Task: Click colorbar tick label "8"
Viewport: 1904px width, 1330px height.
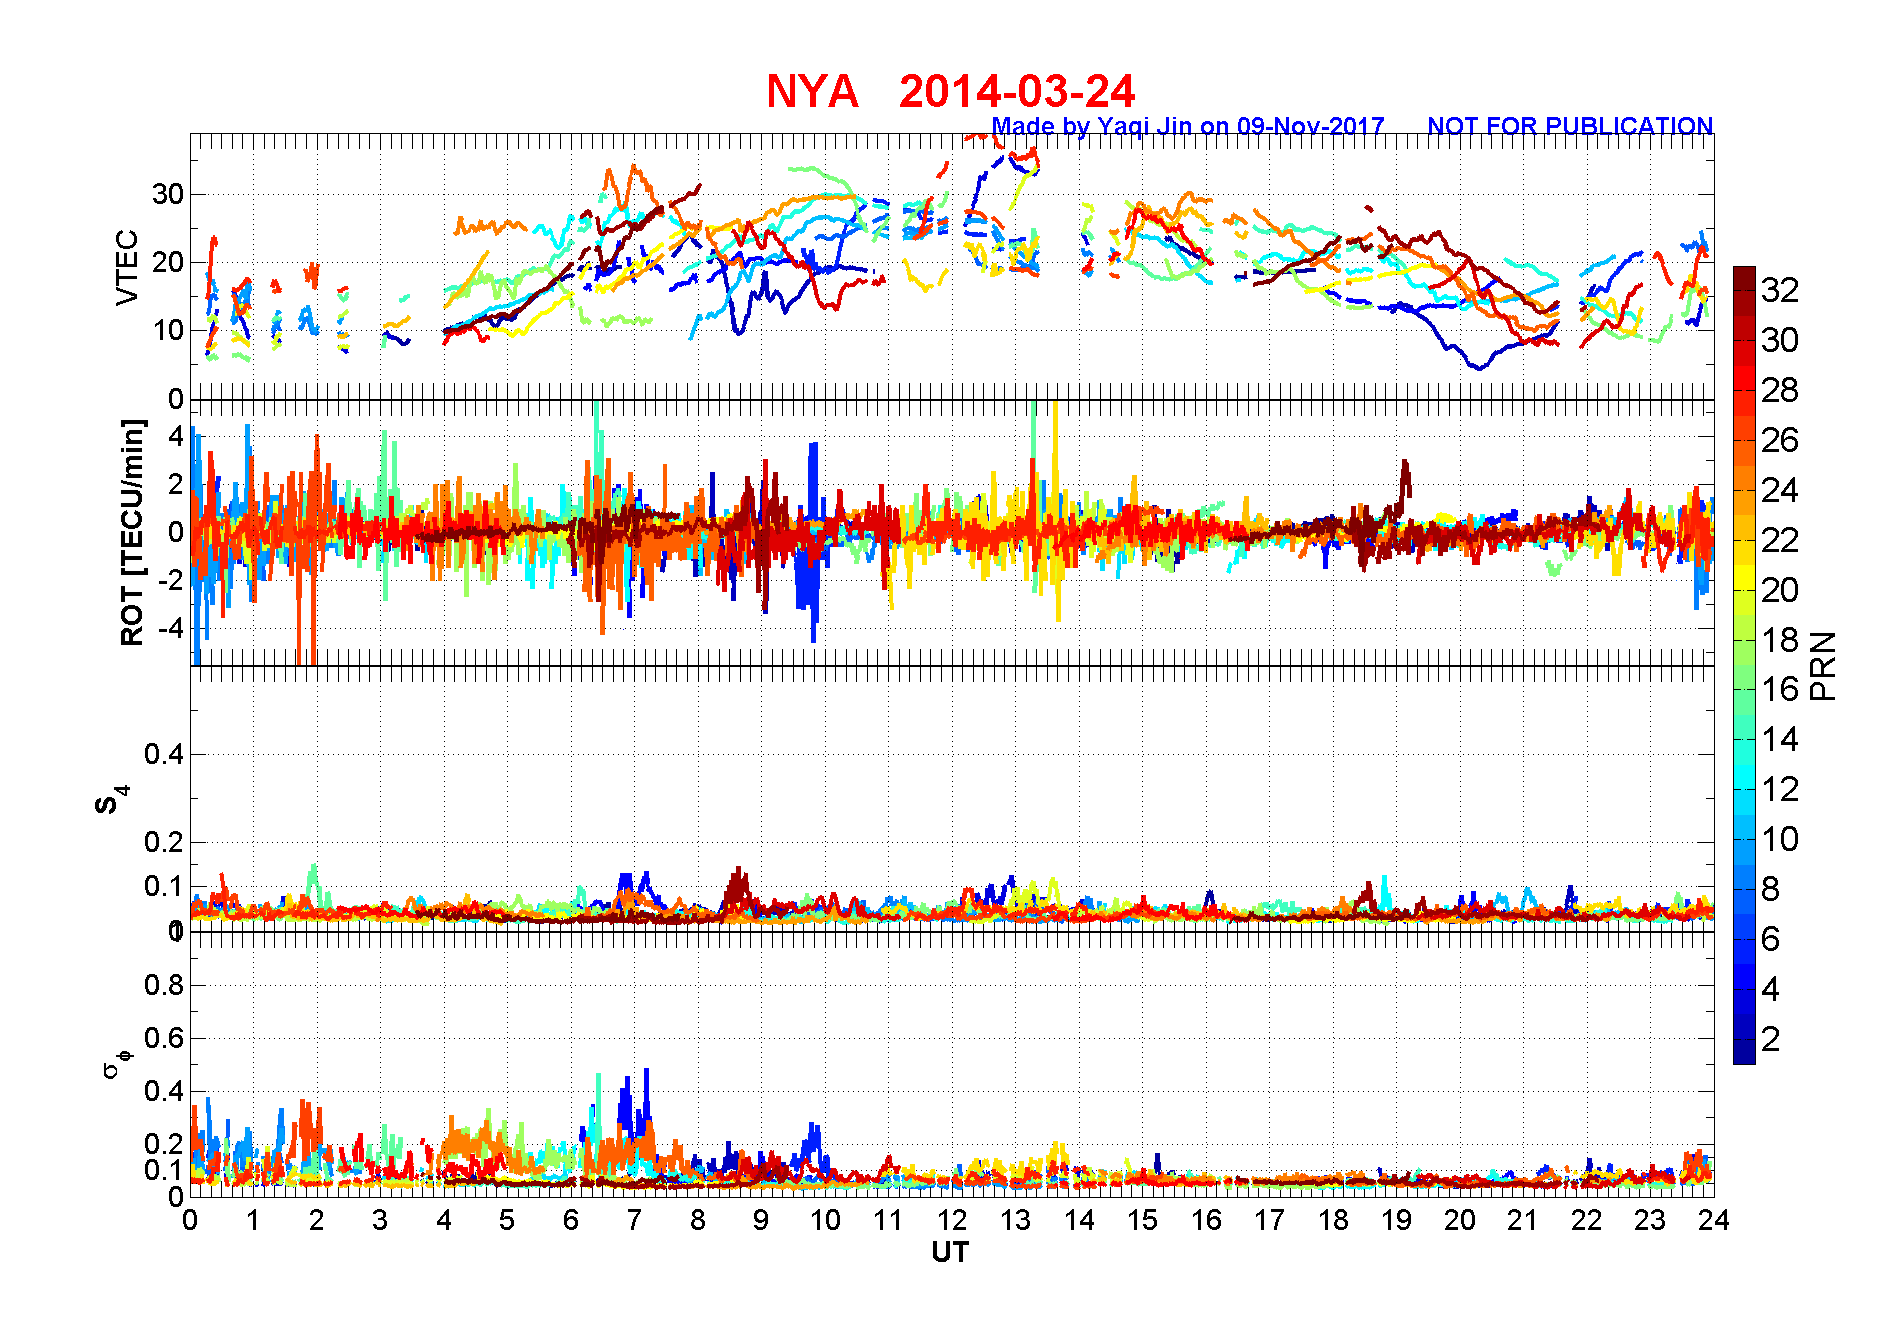Action: tap(1771, 889)
